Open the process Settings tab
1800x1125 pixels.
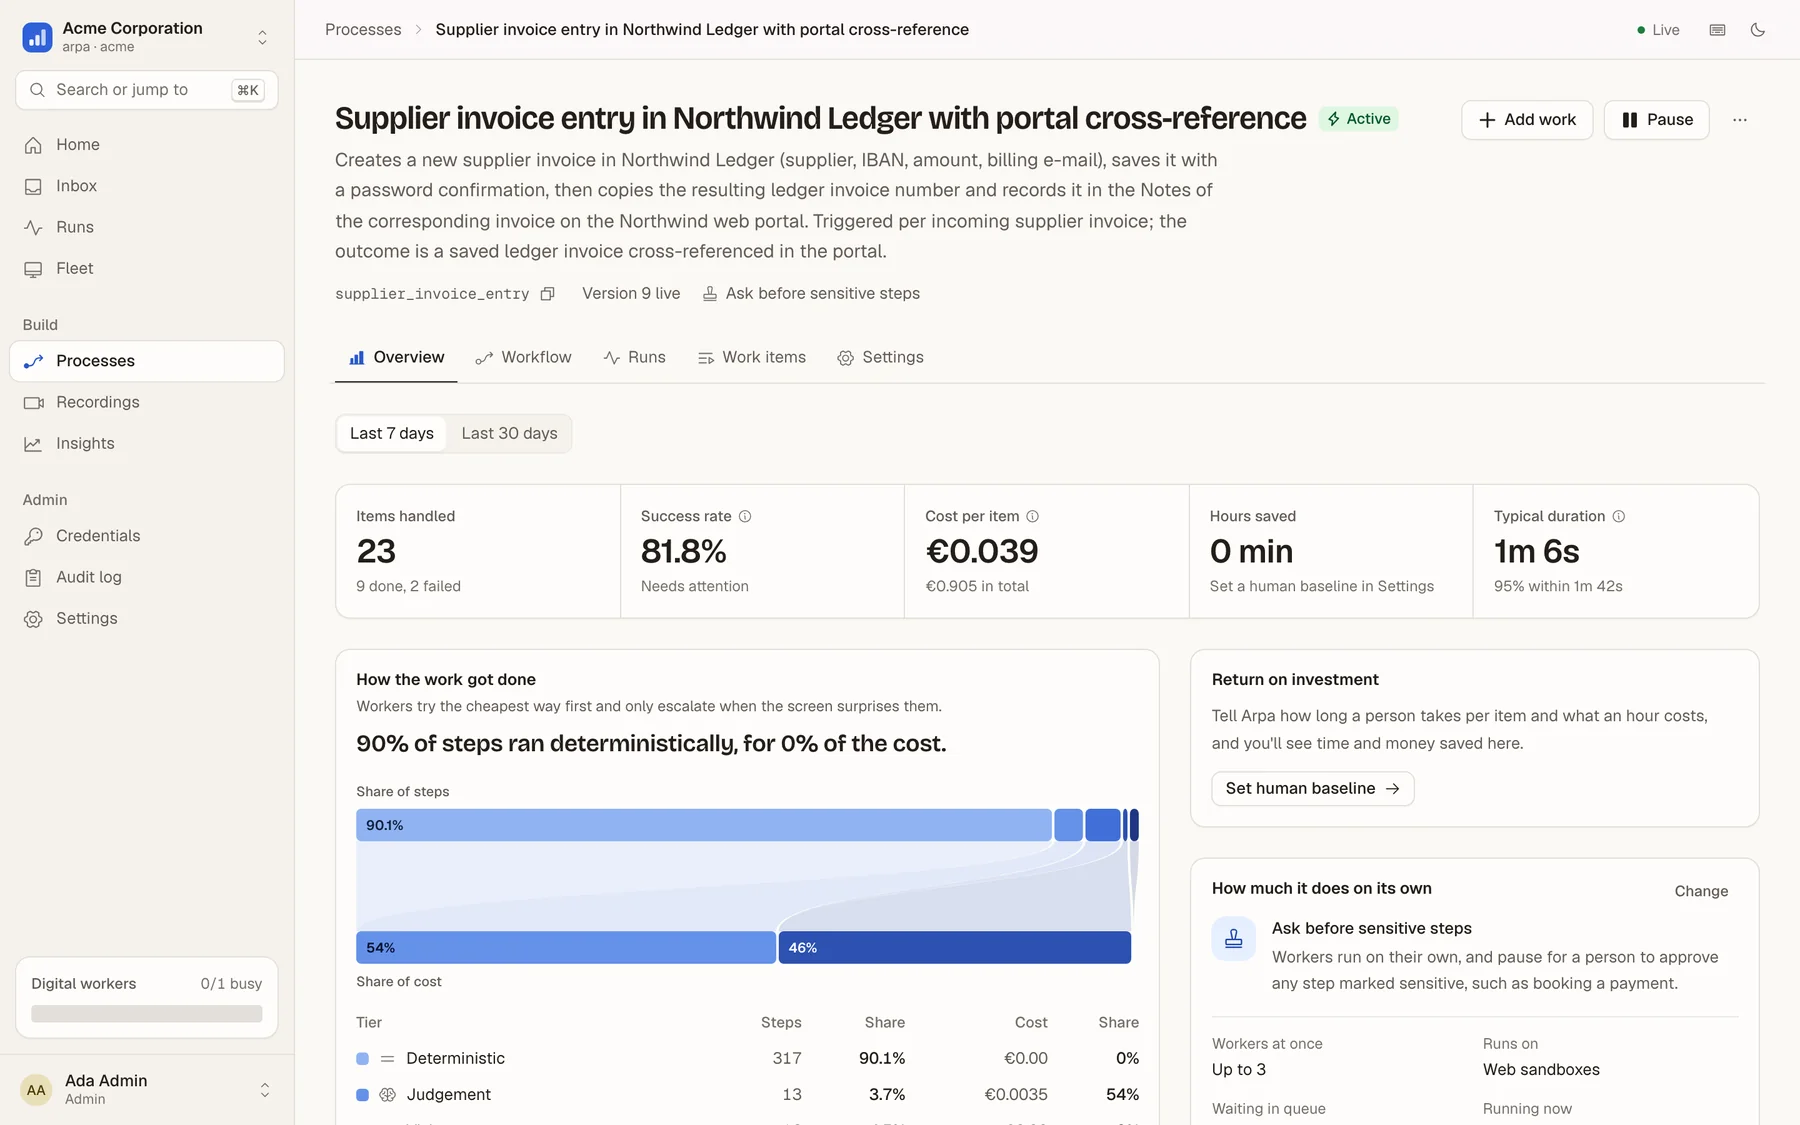(881, 358)
